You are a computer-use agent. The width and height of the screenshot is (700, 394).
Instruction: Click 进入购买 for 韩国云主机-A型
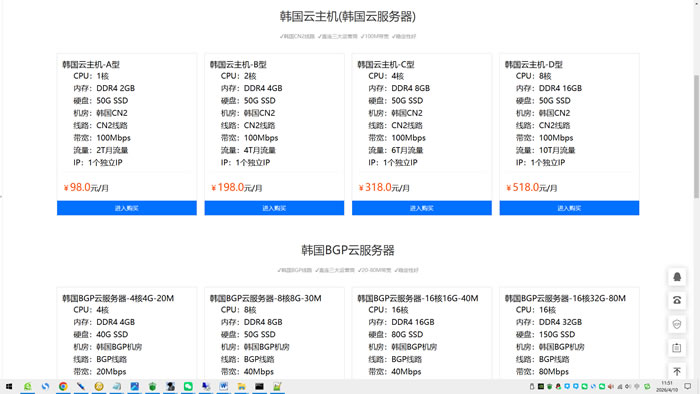coord(127,208)
